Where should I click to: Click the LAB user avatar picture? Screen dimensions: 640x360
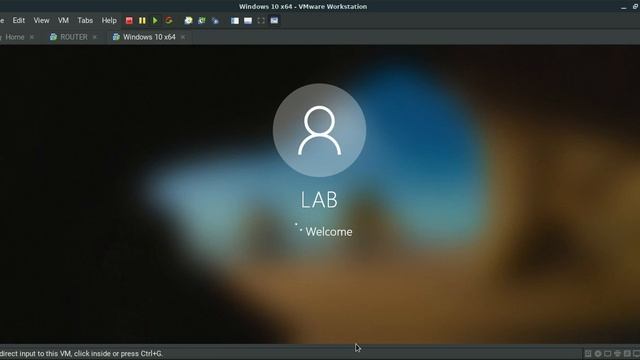click(x=319, y=130)
